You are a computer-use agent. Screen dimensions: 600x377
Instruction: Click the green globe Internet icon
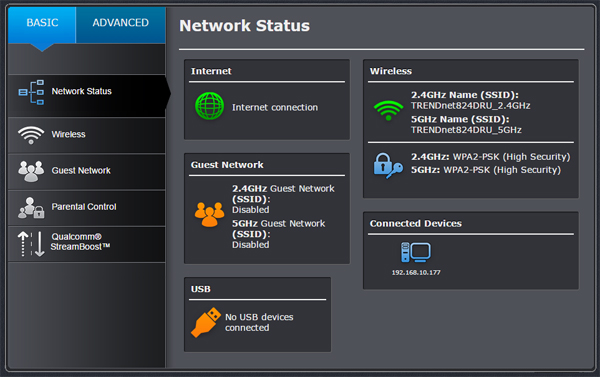click(x=209, y=106)
